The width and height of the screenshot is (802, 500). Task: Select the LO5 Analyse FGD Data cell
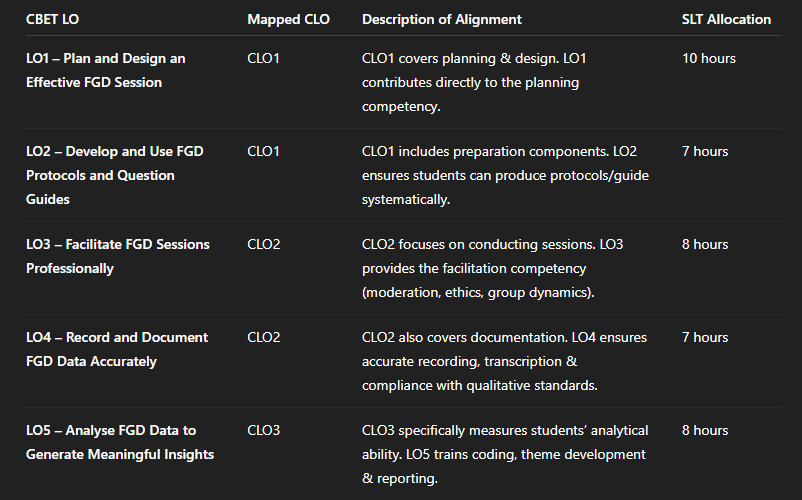click(119, 442)
